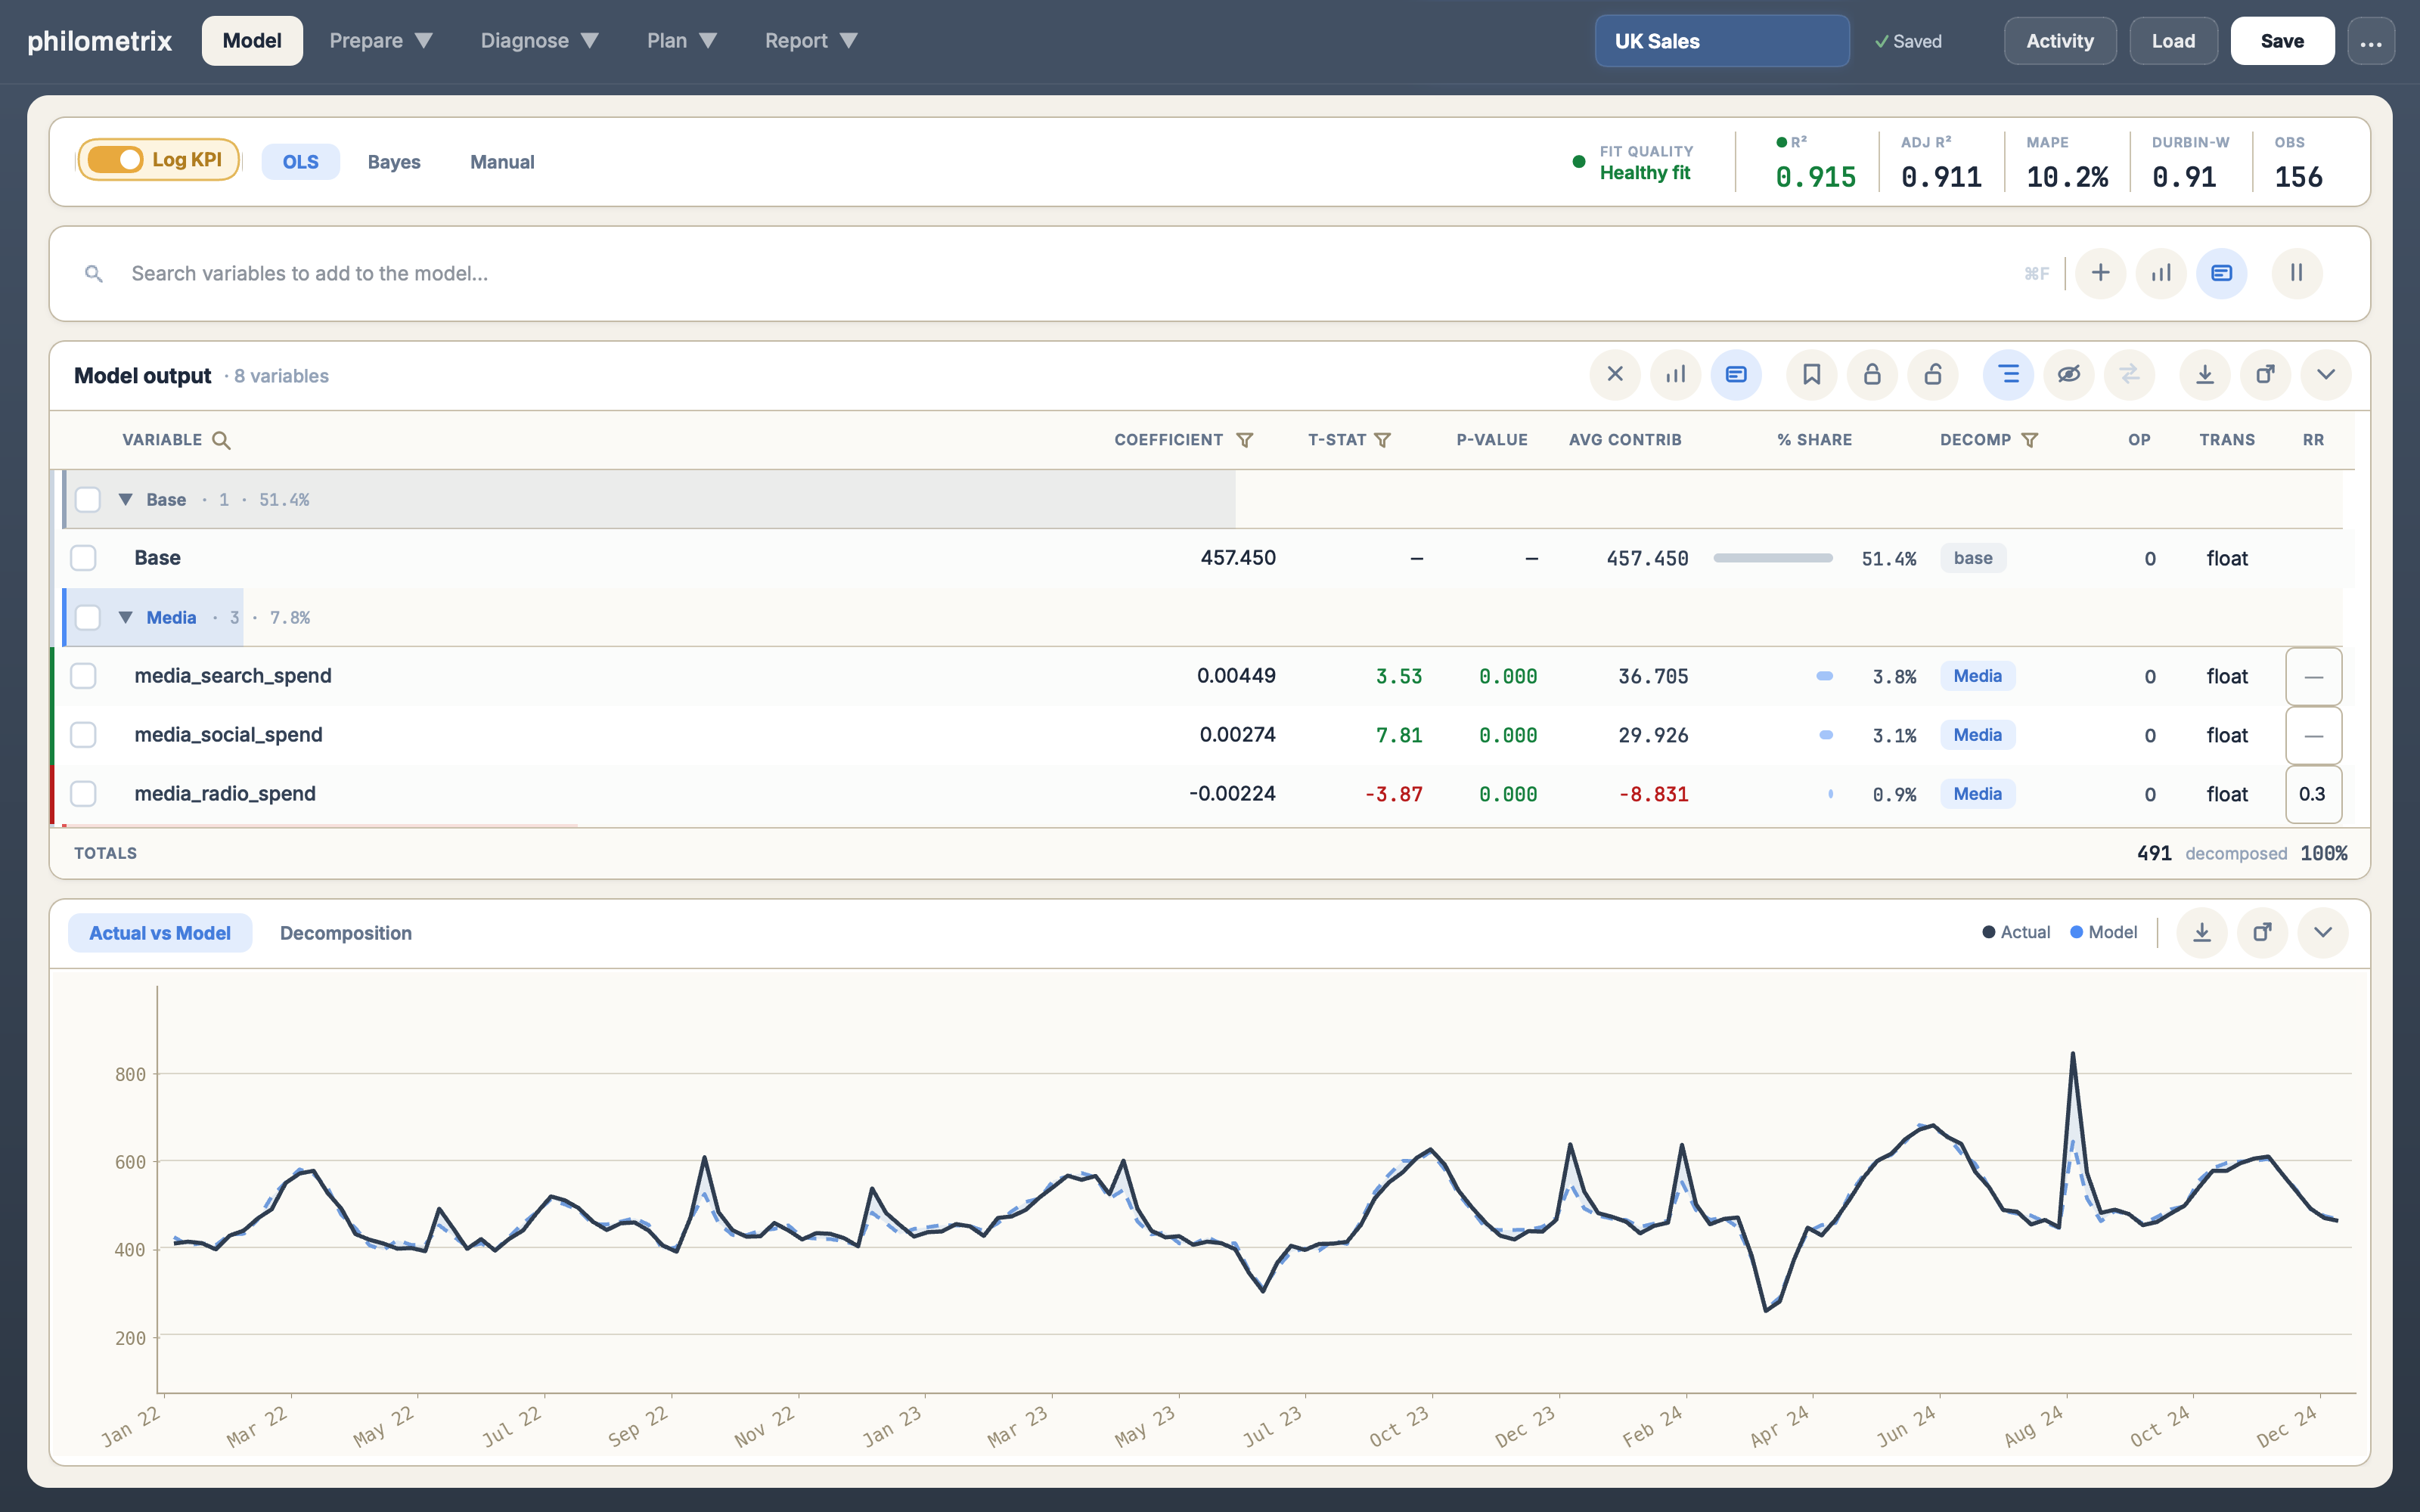Viewport: 2420px width, 1512px height.
Task: Collapse the Model output panel chevron
Action: point(2326,375)
